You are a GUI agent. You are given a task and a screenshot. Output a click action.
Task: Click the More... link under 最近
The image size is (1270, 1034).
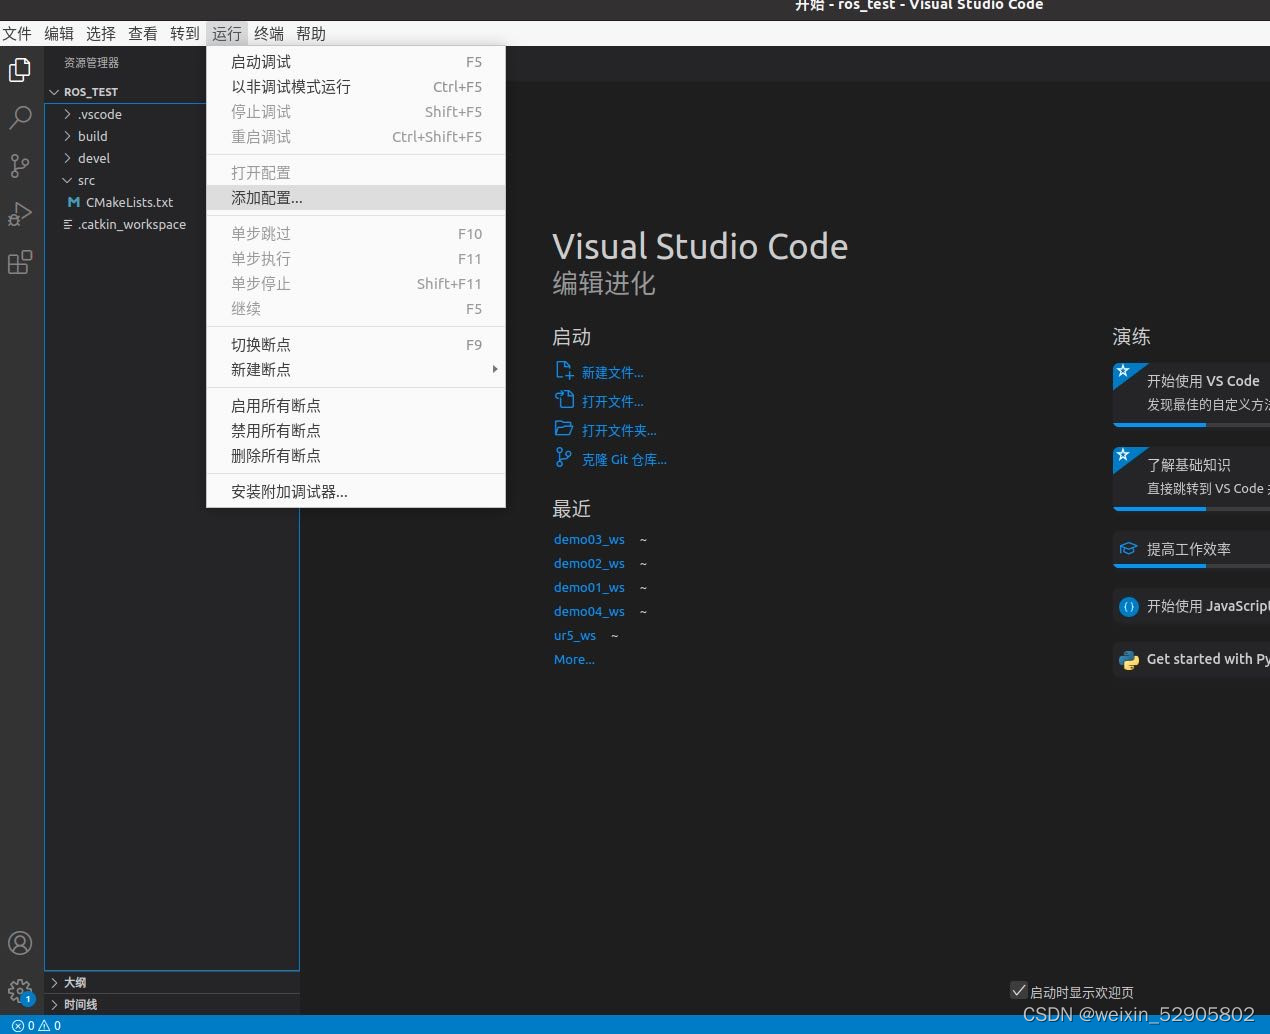573,659
